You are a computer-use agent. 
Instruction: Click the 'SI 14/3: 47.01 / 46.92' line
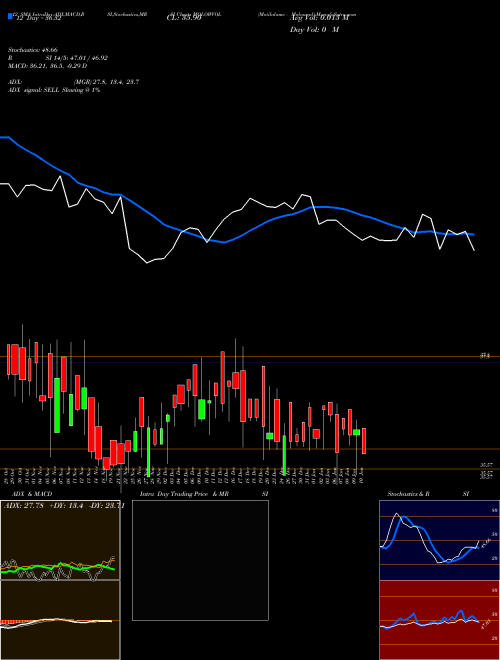tap(77, 58)
